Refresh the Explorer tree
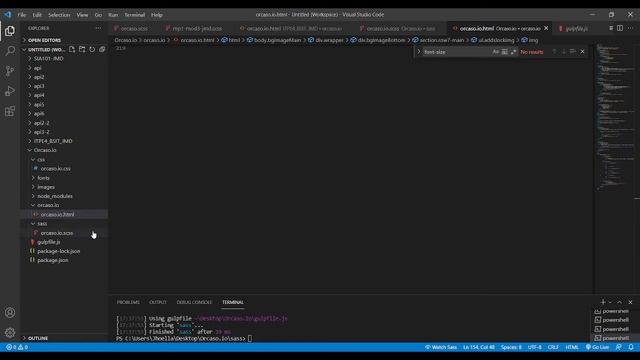This screenshot has width=640, height=360. point(92,49)
